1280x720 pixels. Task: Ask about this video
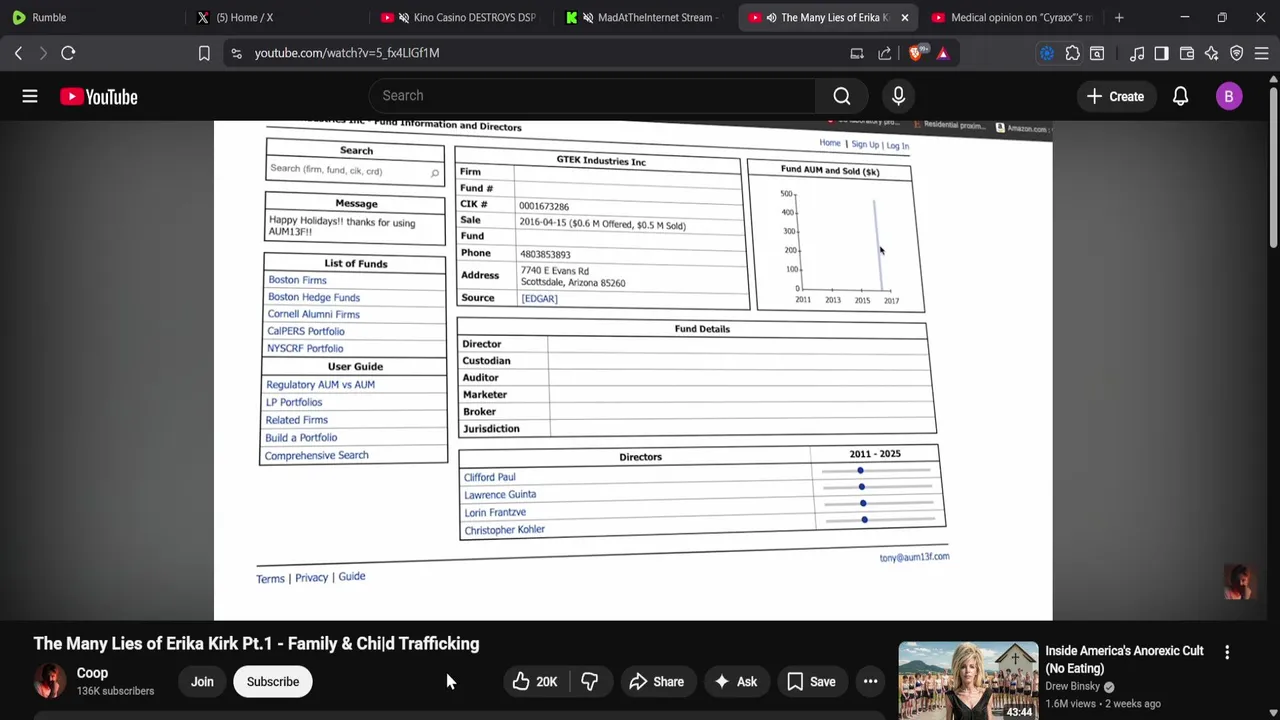735,682
